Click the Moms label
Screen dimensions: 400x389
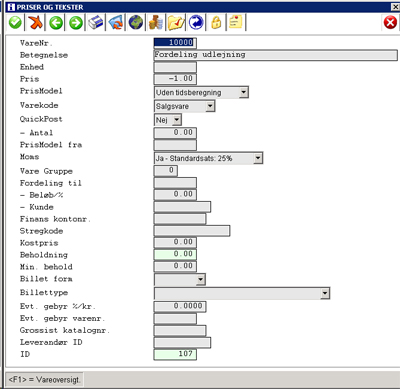click(29, 157)
